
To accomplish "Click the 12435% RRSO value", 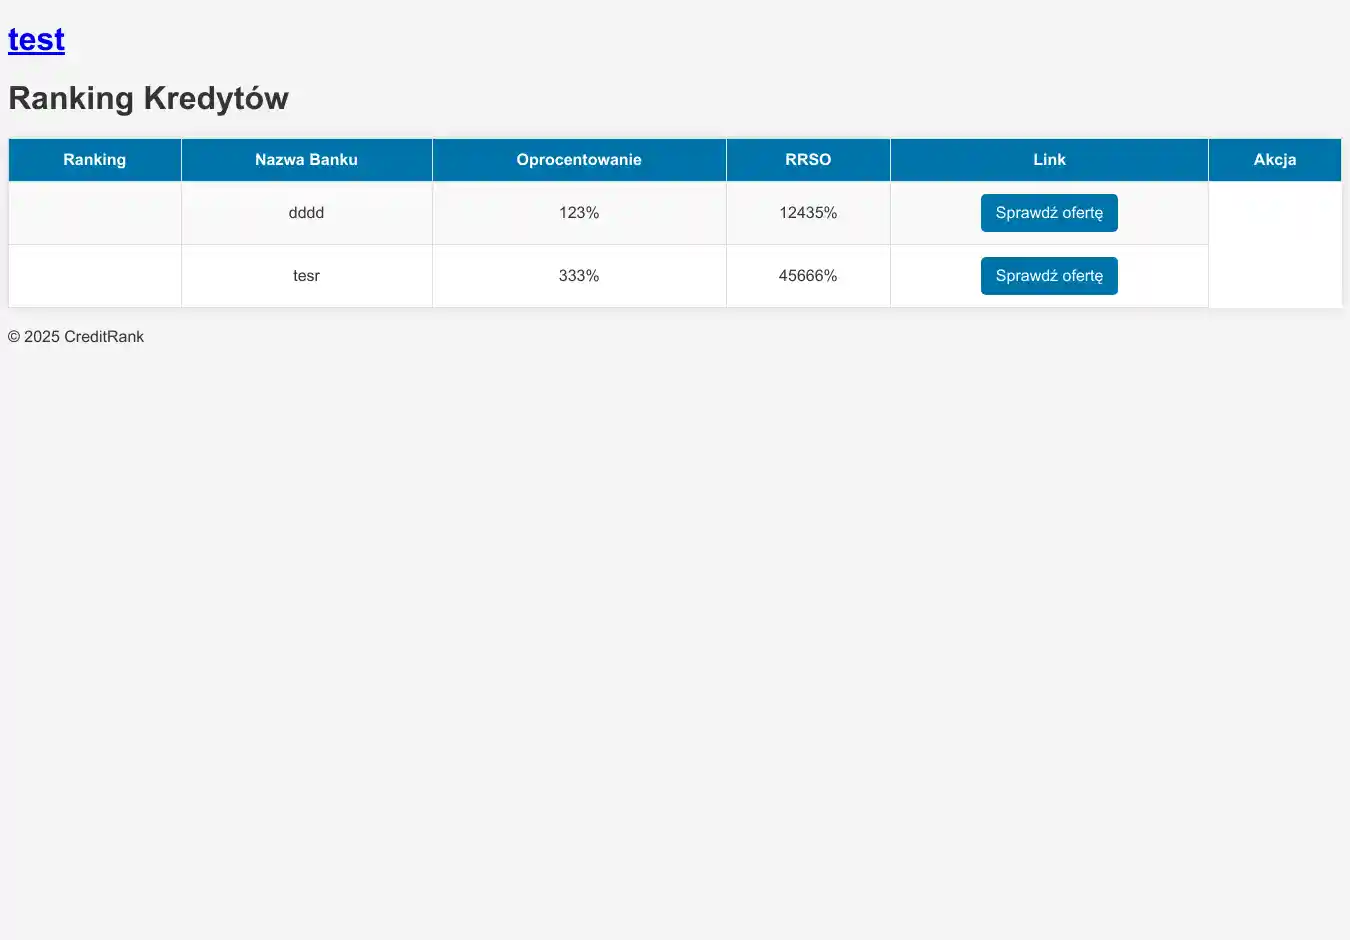I will click(808, 213).
